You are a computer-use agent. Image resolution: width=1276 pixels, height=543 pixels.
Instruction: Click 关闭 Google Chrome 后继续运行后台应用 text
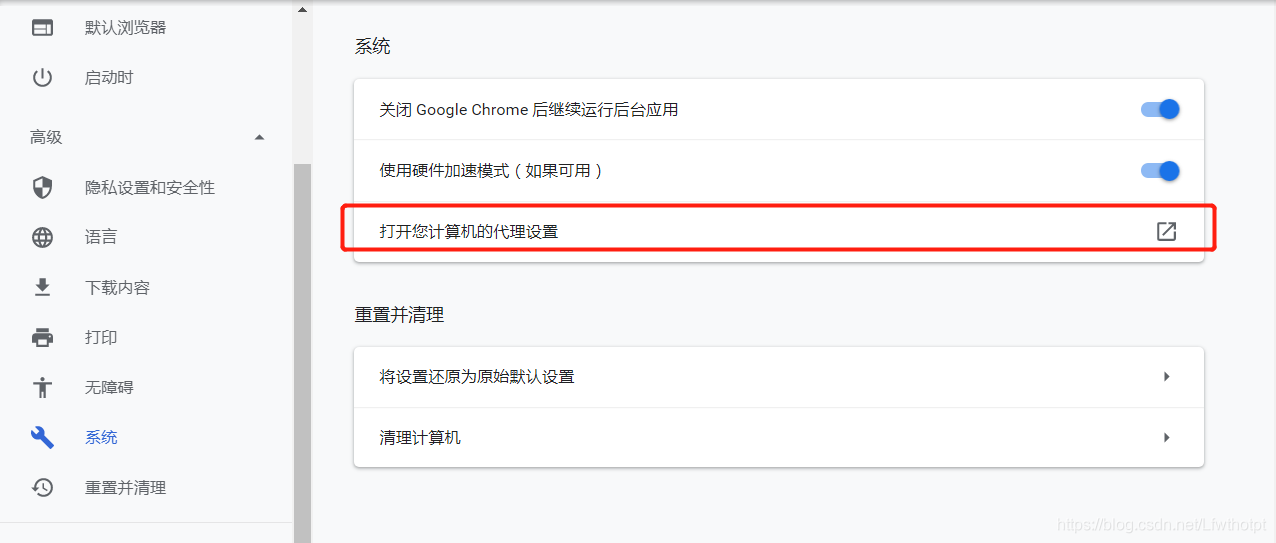point(529,110)
